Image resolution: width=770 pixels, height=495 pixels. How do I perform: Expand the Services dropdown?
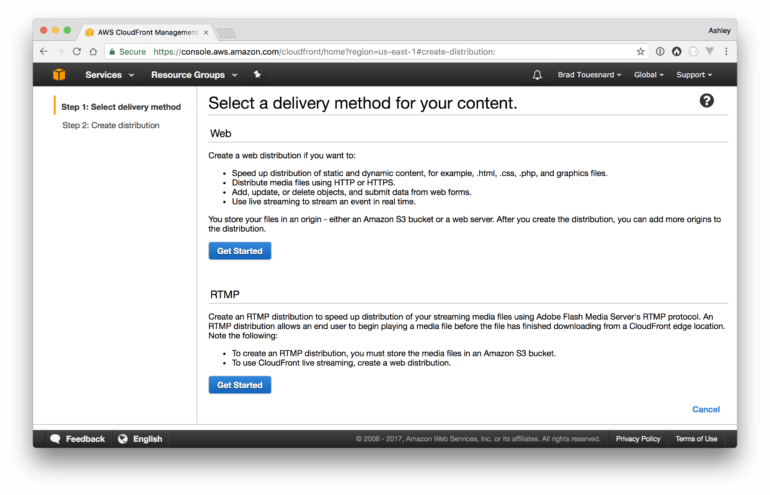(109, 75)
